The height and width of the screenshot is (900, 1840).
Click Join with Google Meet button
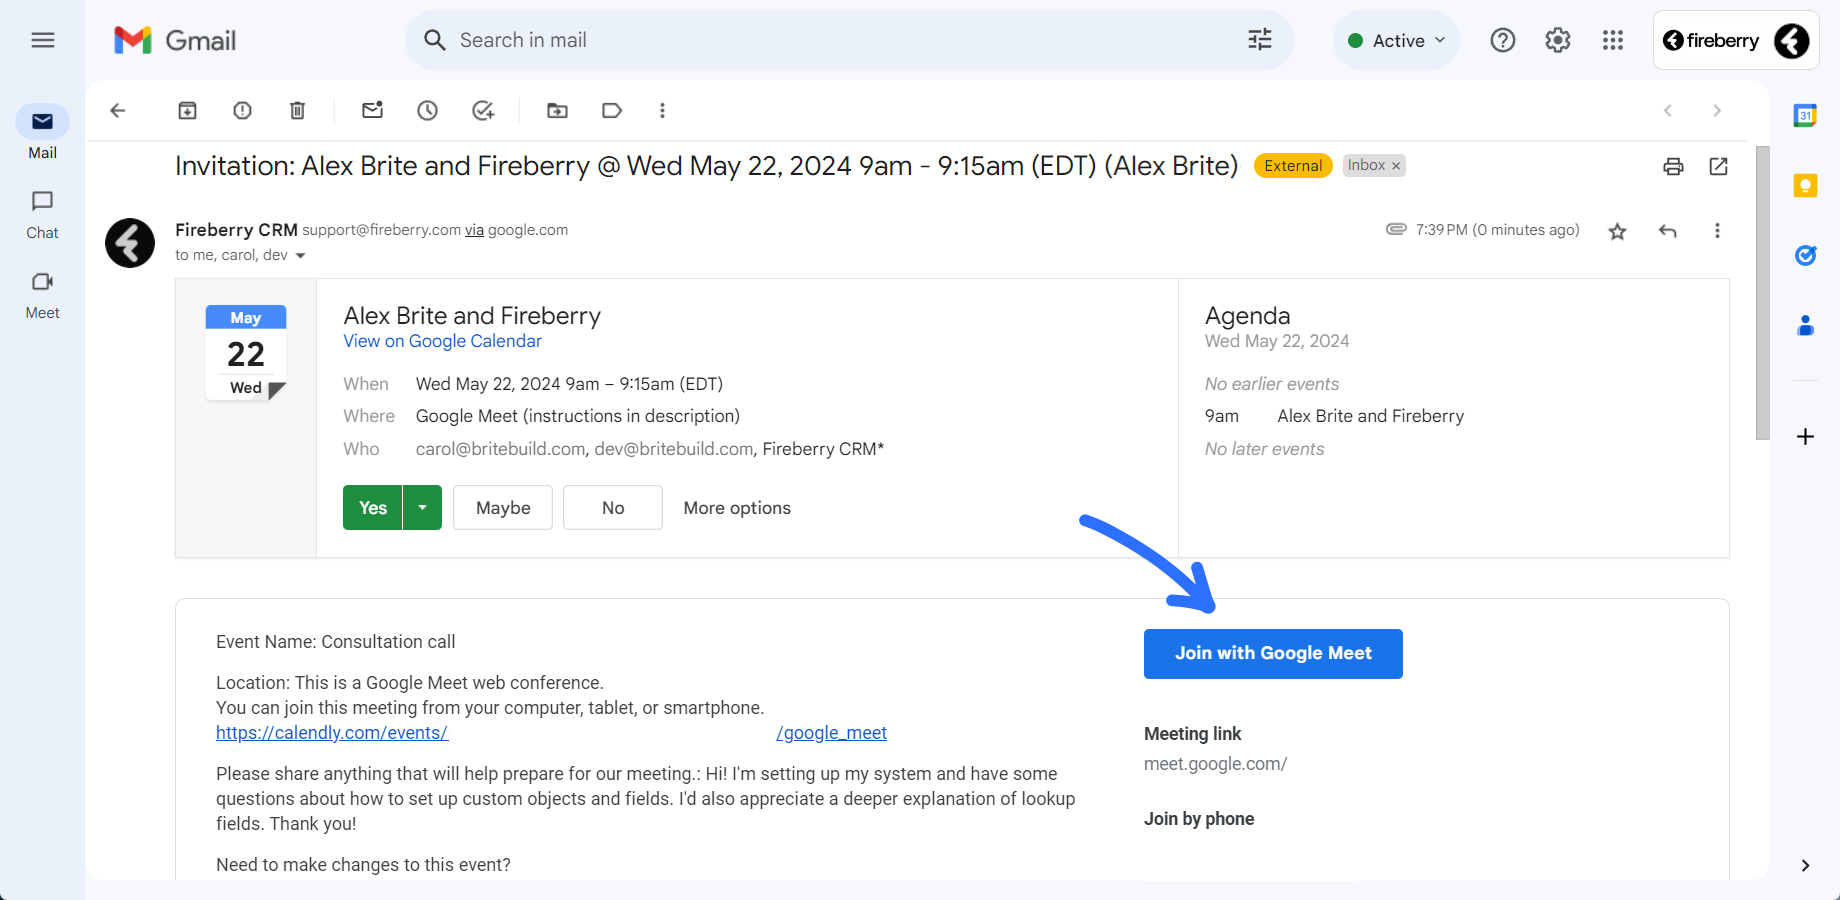1273,654
